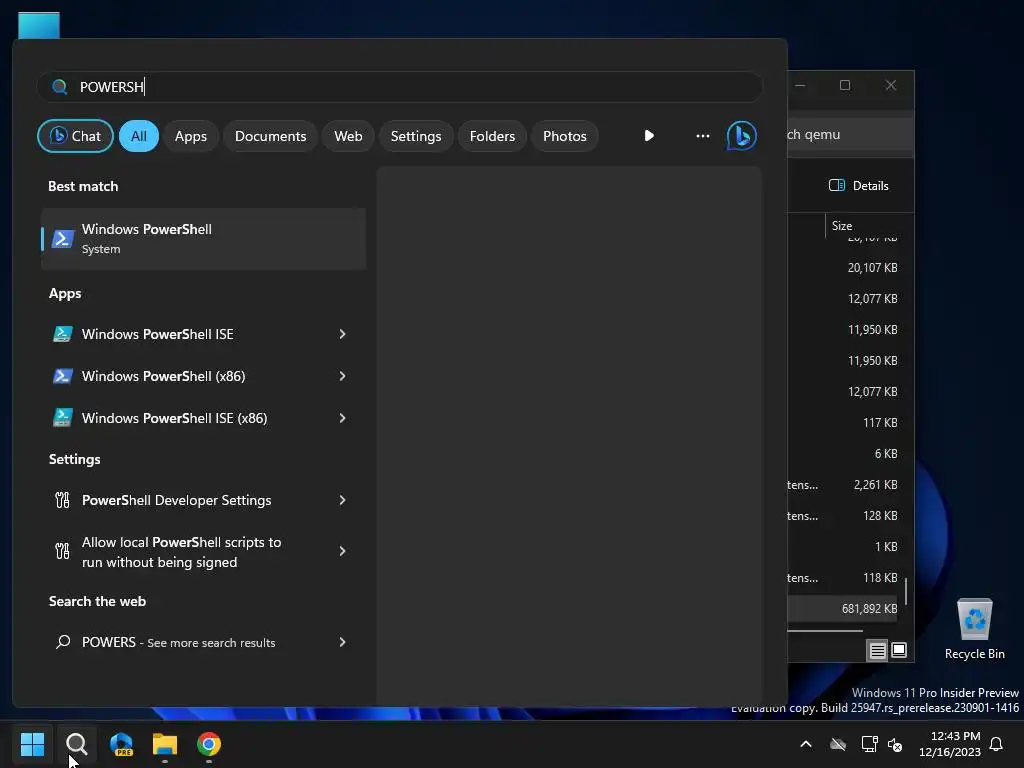This screenshot has width=1024, height=768.
Task: Click the network status tray icon
Action: click(x=869, y=744)
